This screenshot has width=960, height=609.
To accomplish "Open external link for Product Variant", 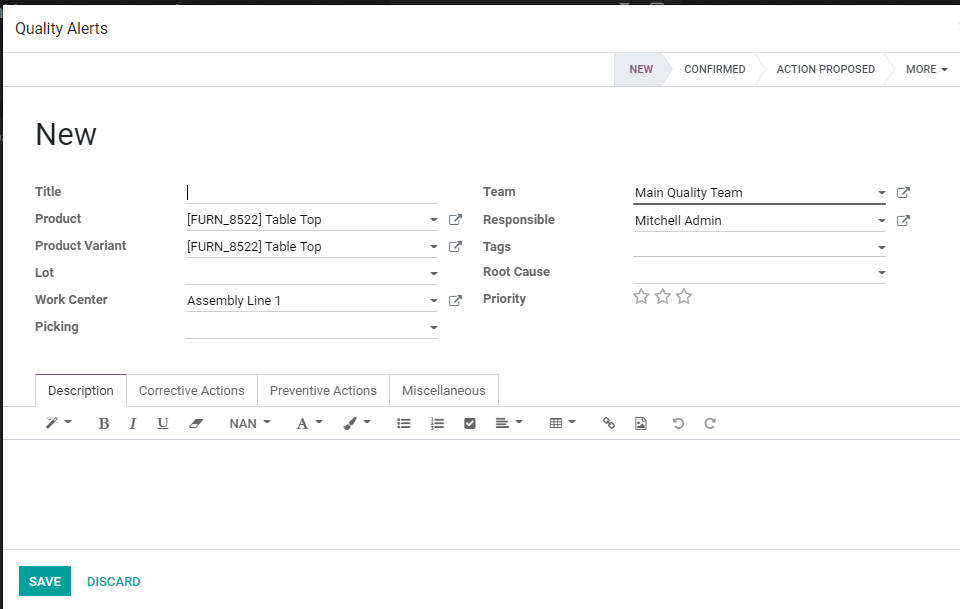I will coord(455,246).
